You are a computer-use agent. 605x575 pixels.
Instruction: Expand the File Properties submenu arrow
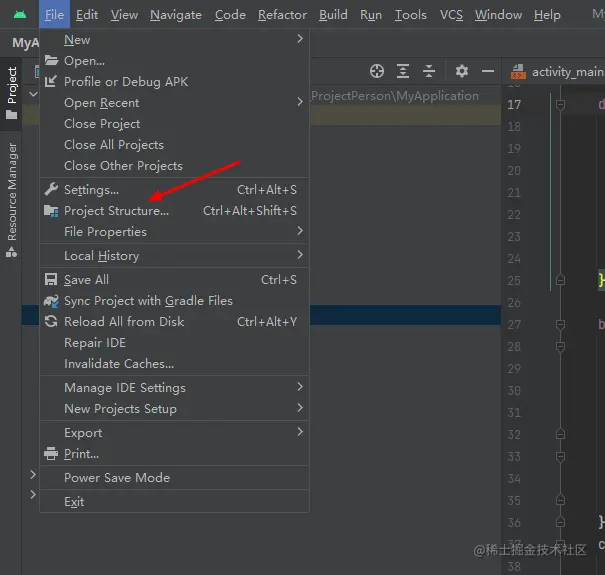pos(300,230)
